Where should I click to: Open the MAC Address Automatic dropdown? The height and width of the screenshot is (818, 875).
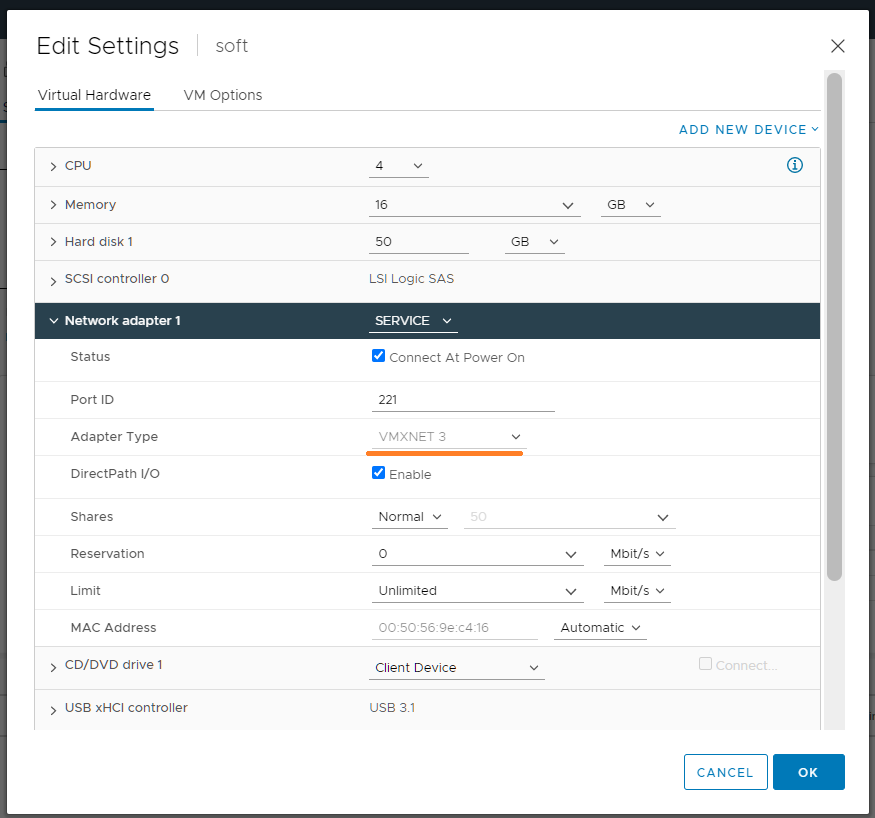coord(600,628)
